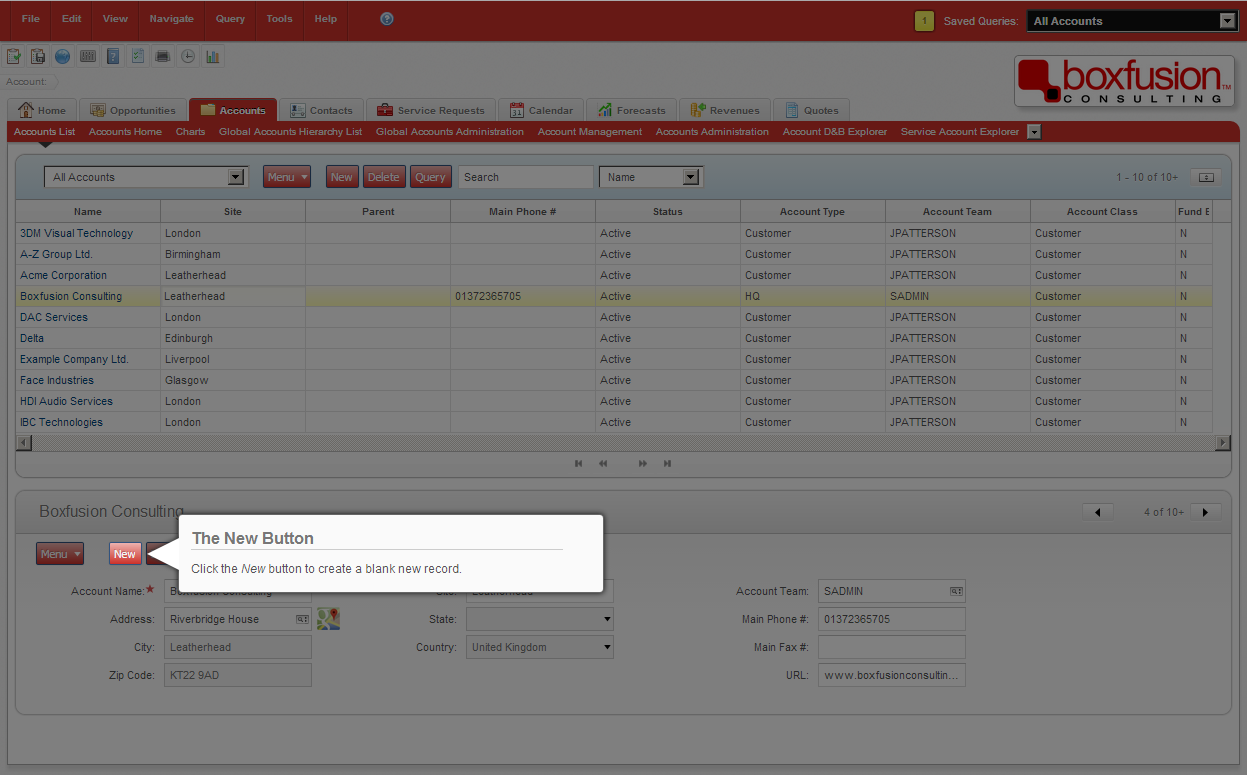Expand the form applet Menu button
The width and height of the screenshot is (1247, 775).
coord(60,554)
